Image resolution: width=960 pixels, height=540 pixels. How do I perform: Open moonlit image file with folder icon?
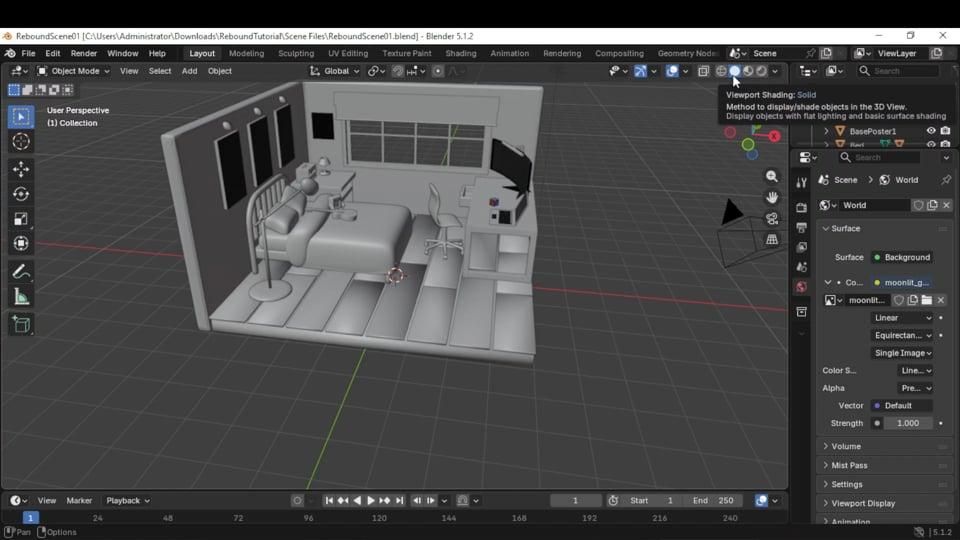click(x=927, y=300)
